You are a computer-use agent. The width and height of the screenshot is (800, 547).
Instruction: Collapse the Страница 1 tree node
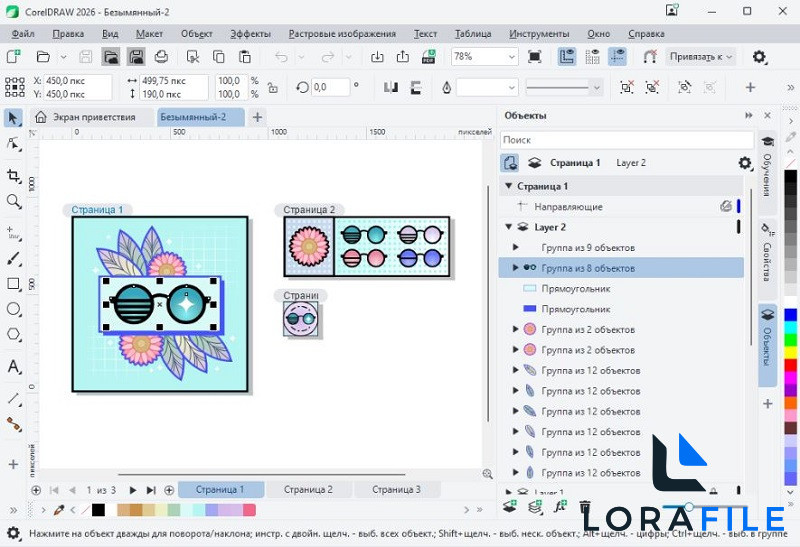point(509,186)
